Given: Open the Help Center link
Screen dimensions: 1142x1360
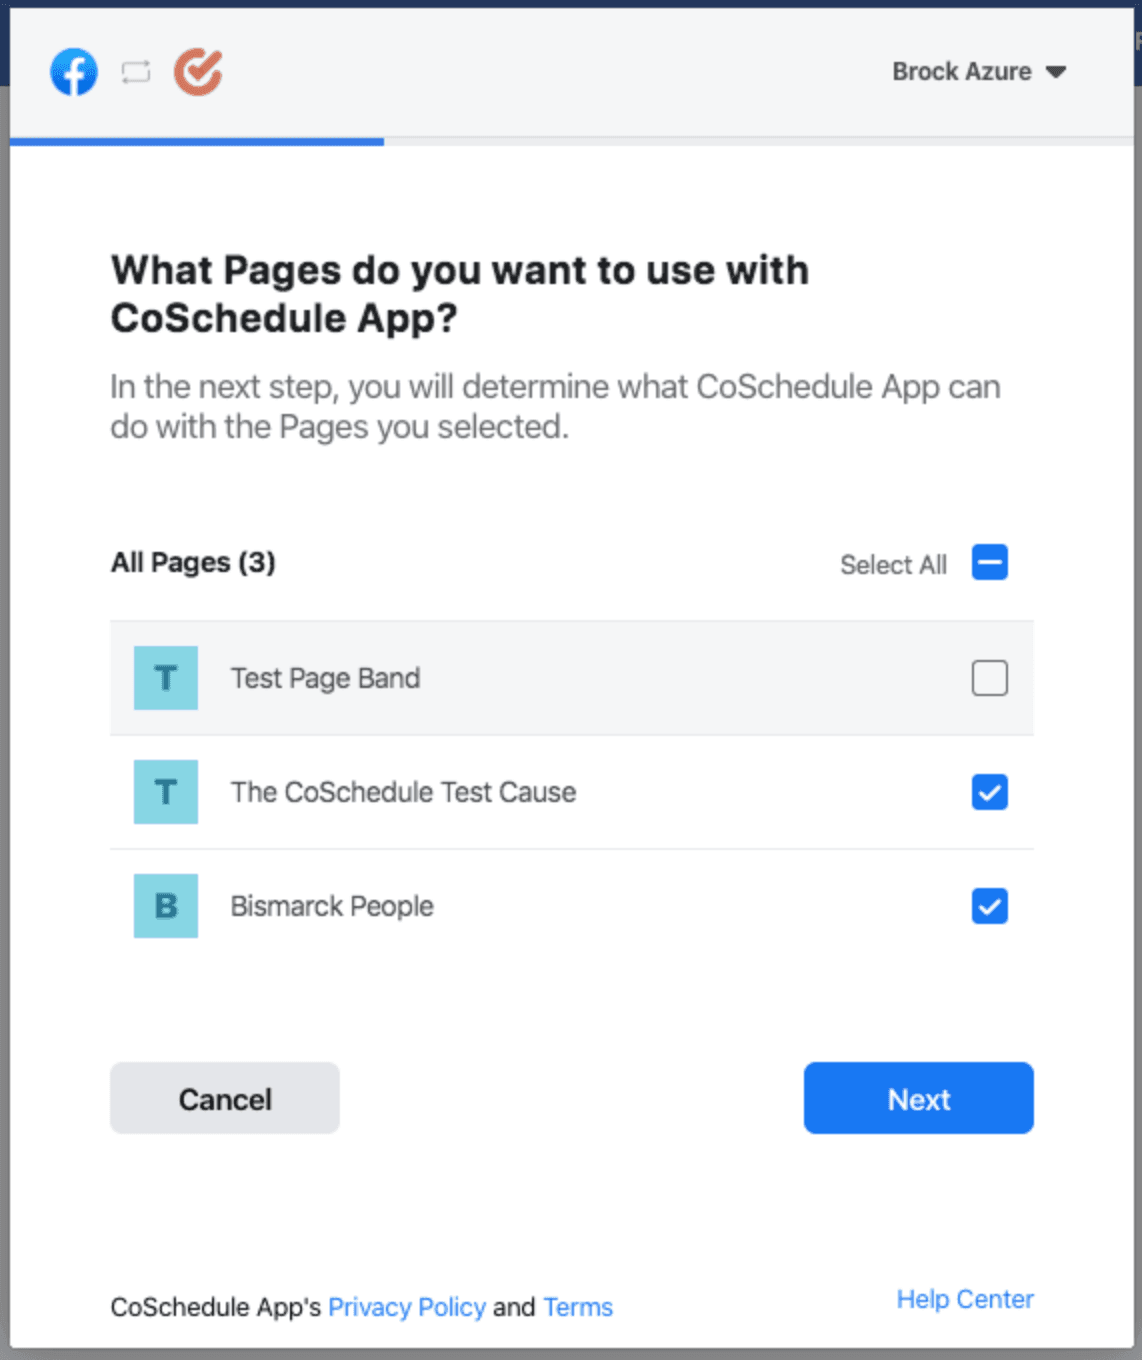Looking at the screenshot, I should 965,1299.
